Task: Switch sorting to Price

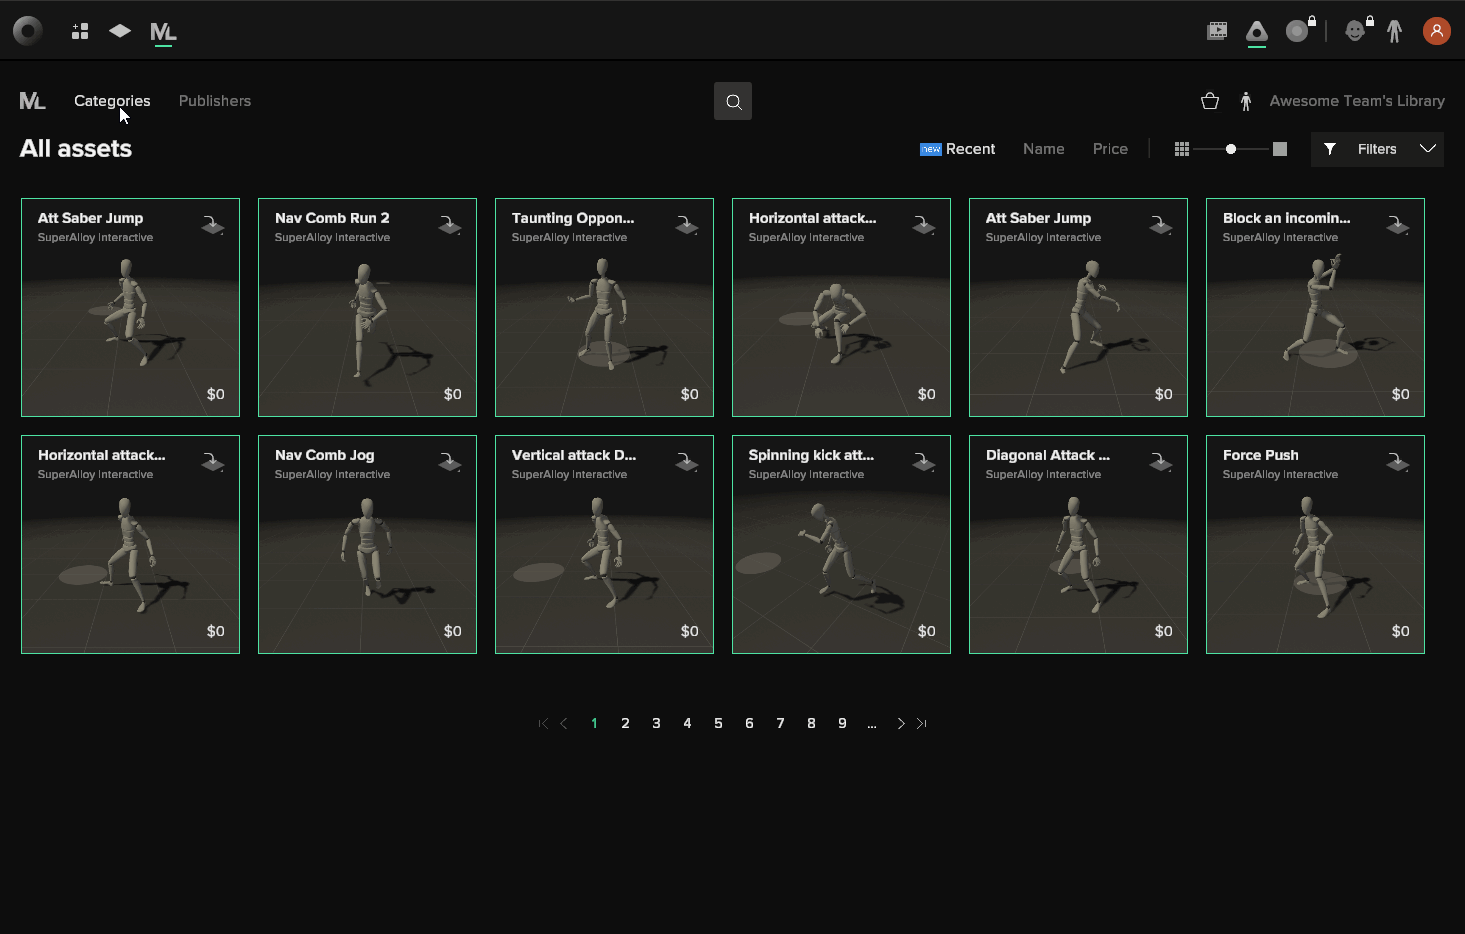Action: (1110, 148)
